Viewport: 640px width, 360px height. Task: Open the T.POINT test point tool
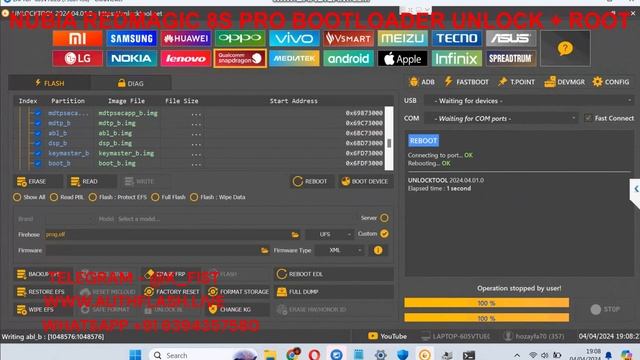click(x=516, y=82)
